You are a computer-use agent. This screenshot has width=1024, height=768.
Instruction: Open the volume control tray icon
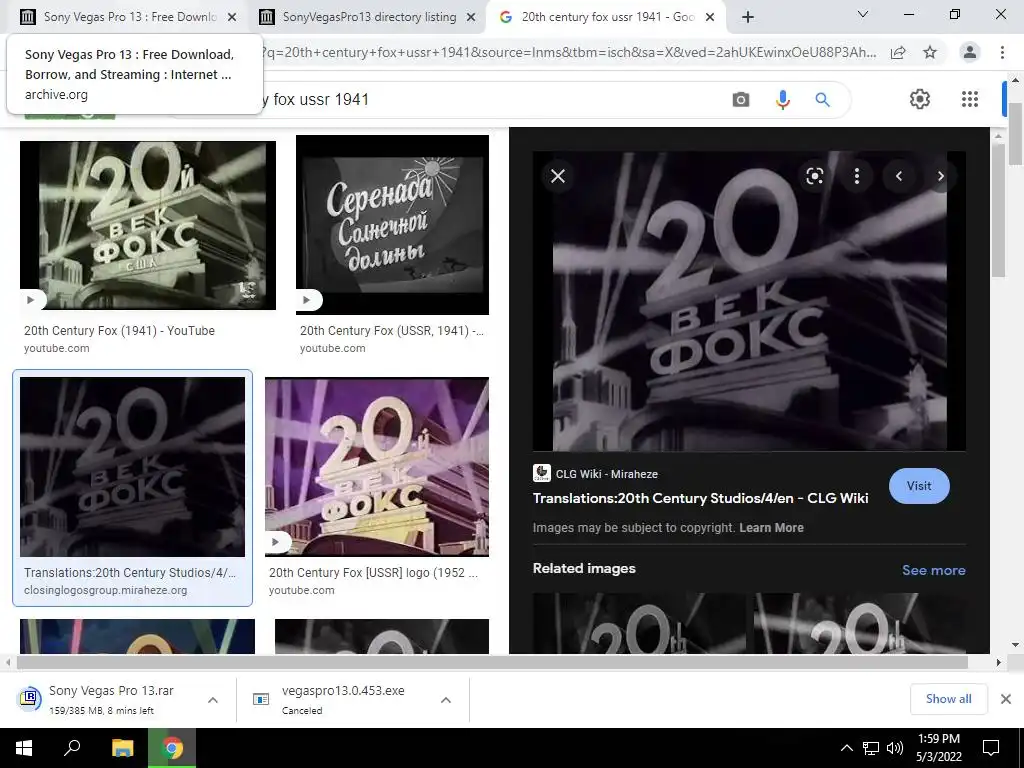[895, 748]
